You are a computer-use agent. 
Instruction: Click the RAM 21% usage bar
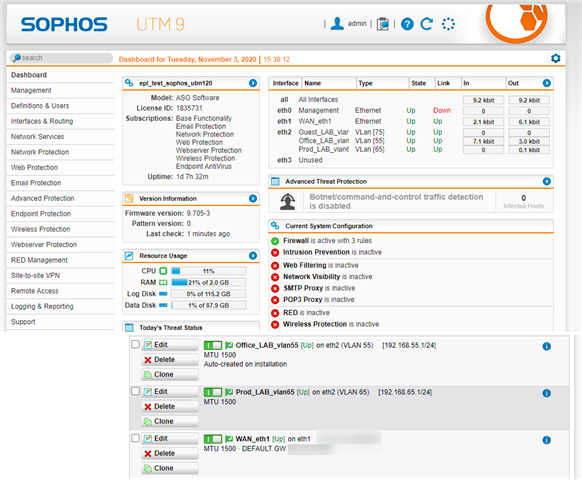click(x=209, y=283)
